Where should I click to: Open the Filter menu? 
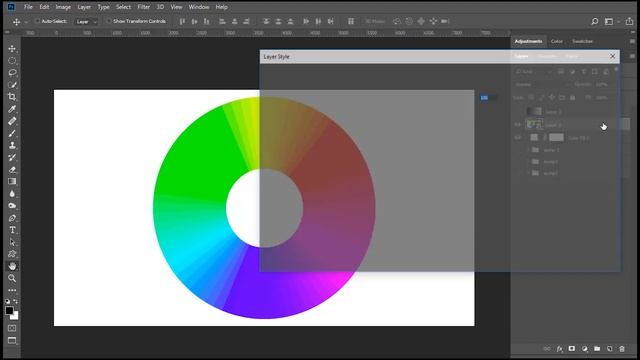tap(143, 7)
